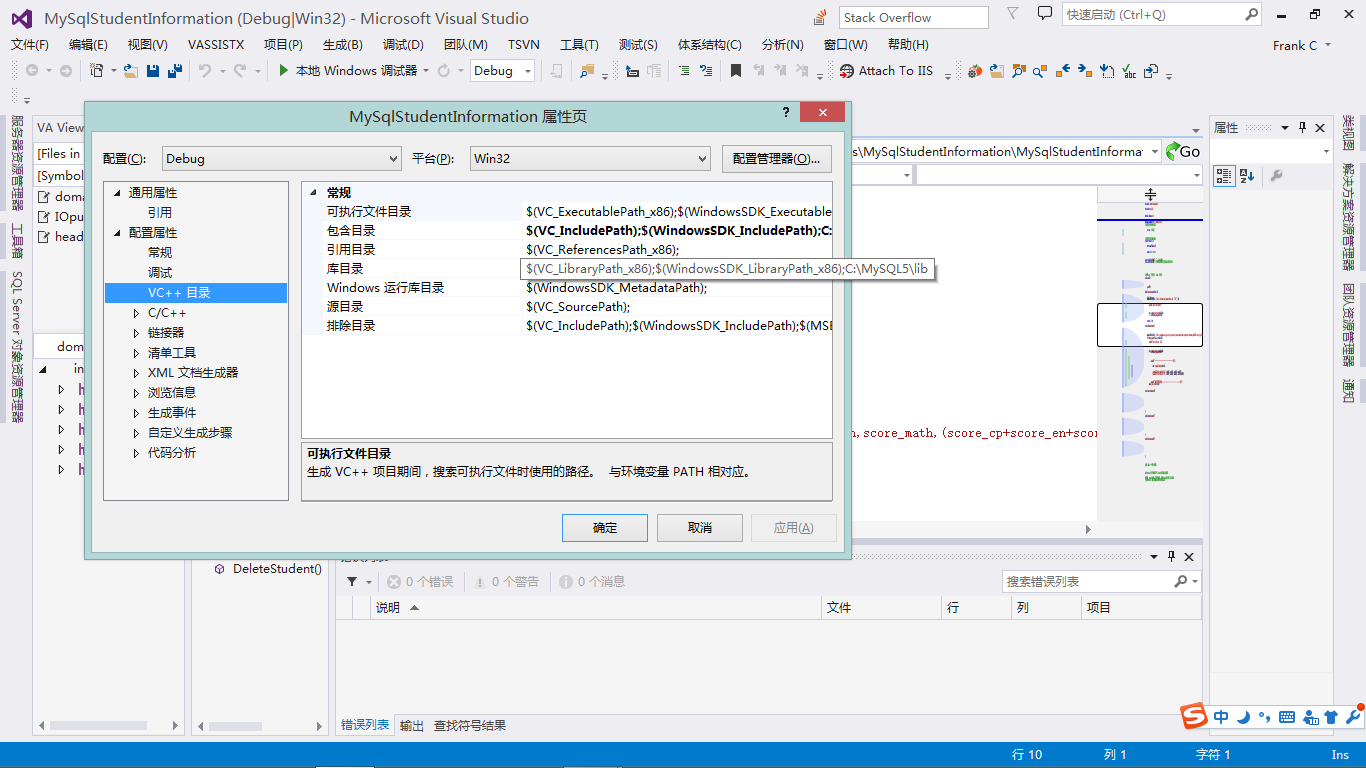The height and width of the screenshot is (768, 1366).
Task: Open the VASSISTX menu
Action: pyautogui.click(x=215, y=45)
